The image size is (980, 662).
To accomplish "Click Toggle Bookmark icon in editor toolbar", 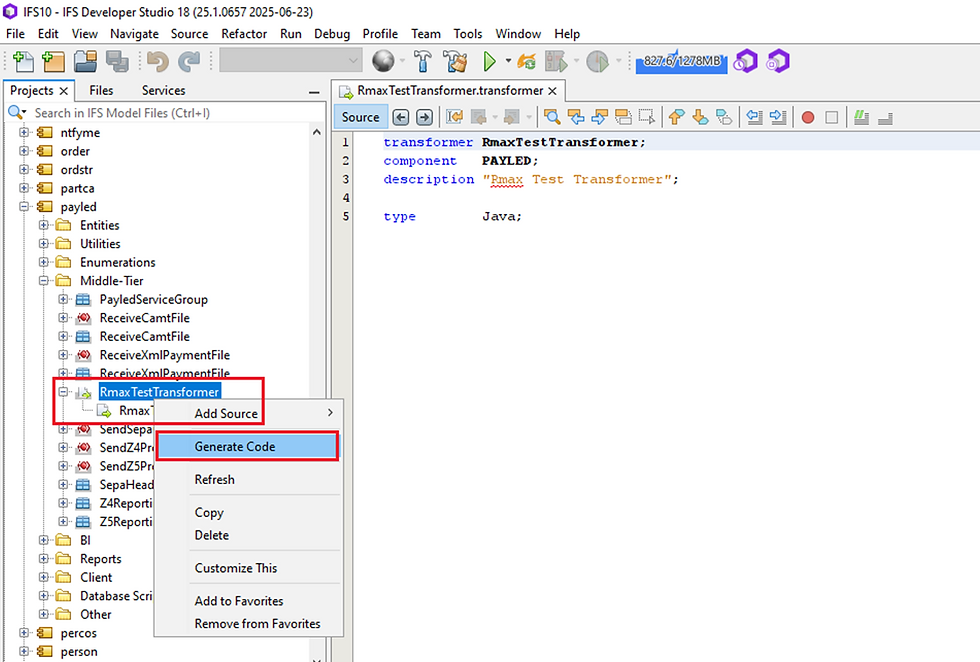I will click(x=724, y=117).
